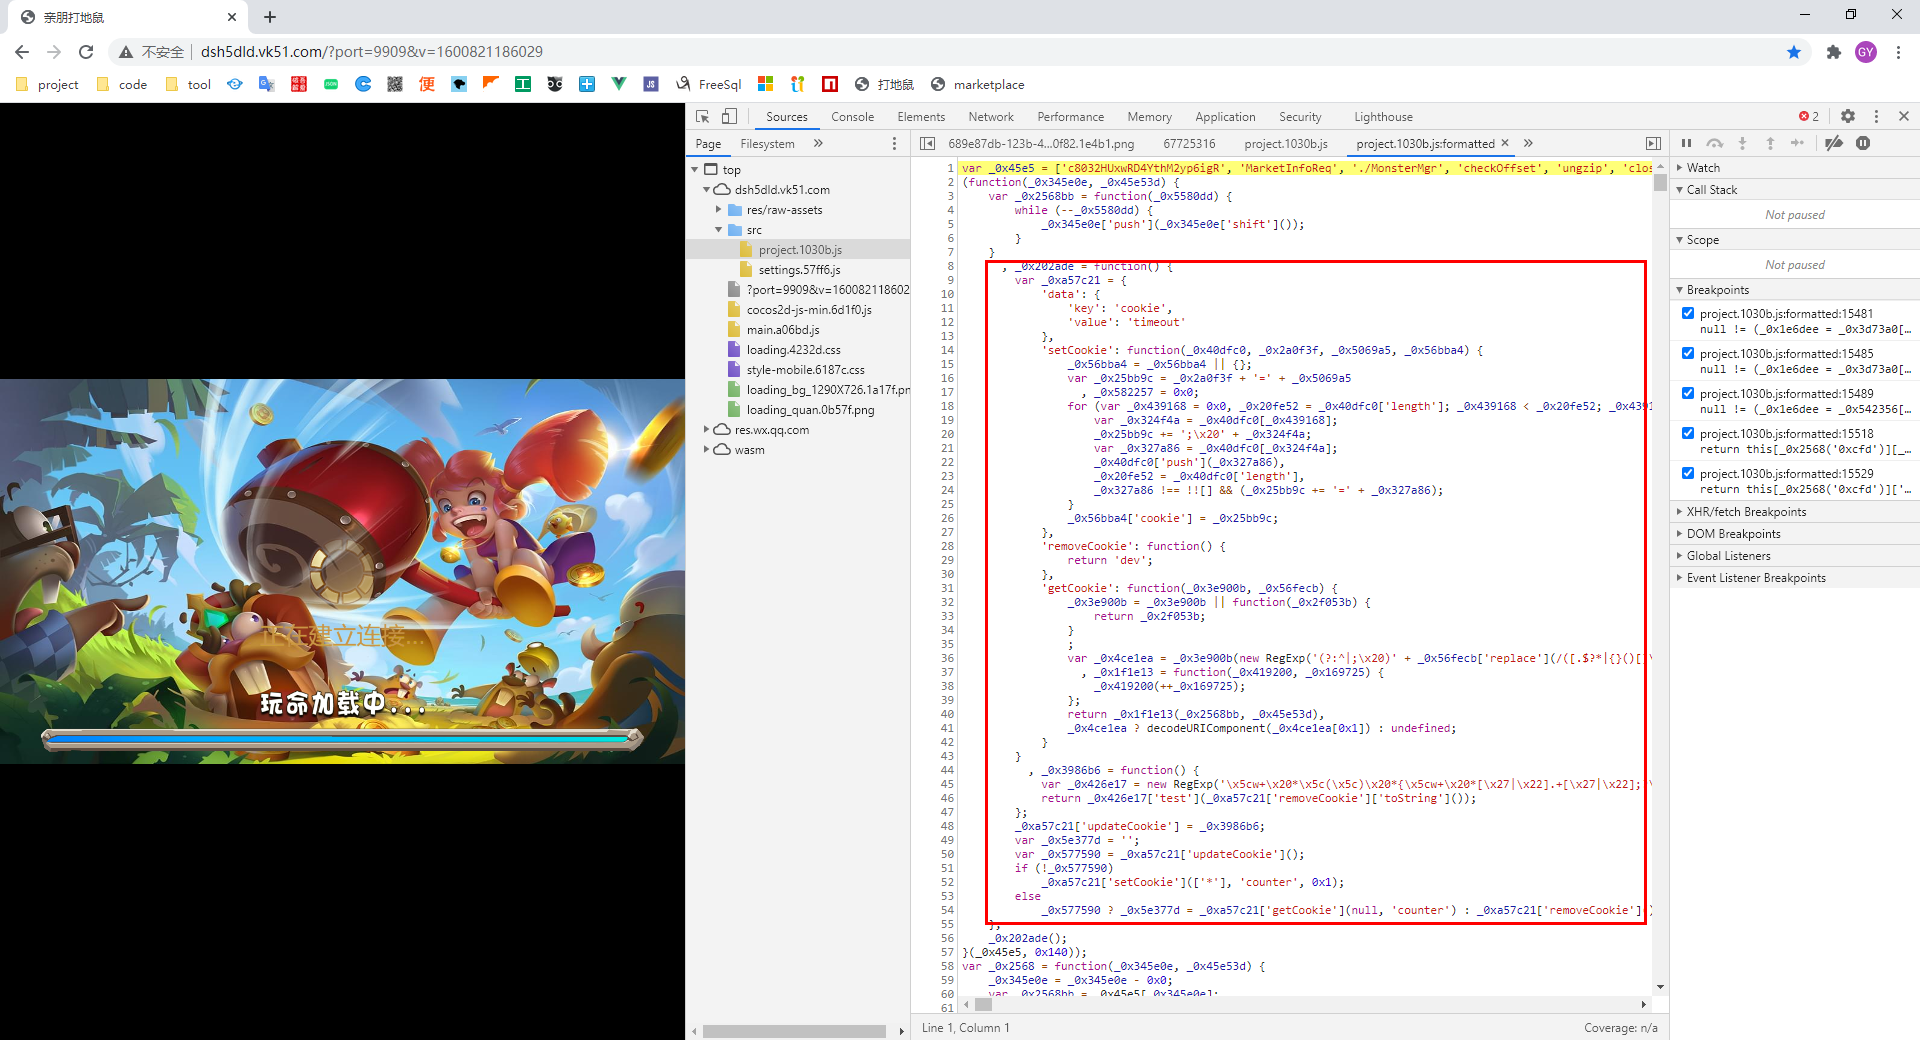
Task: Switch to the Elements panel
Action: pyautogui.click(x=921, y=116)
